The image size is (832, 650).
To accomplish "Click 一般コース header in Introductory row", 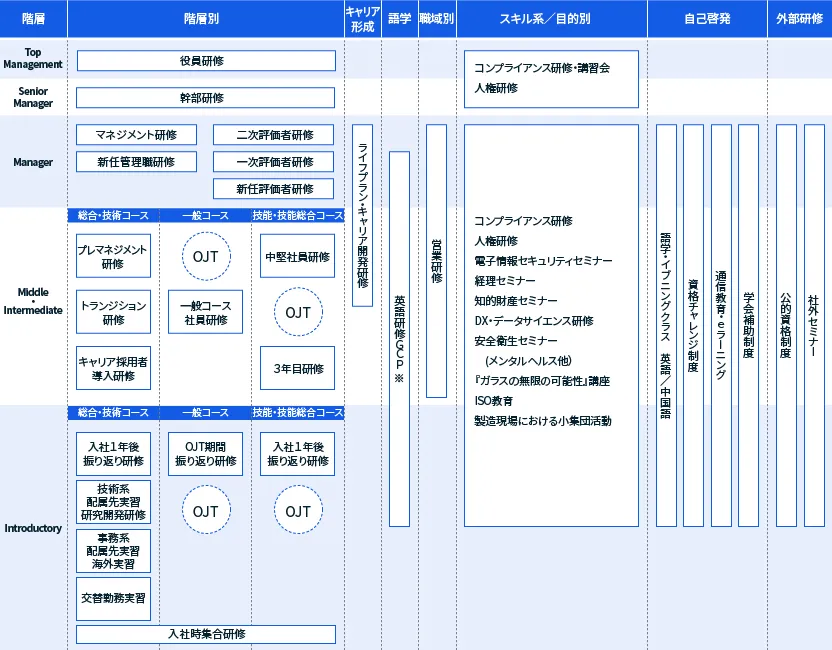I will pos(205,413).
